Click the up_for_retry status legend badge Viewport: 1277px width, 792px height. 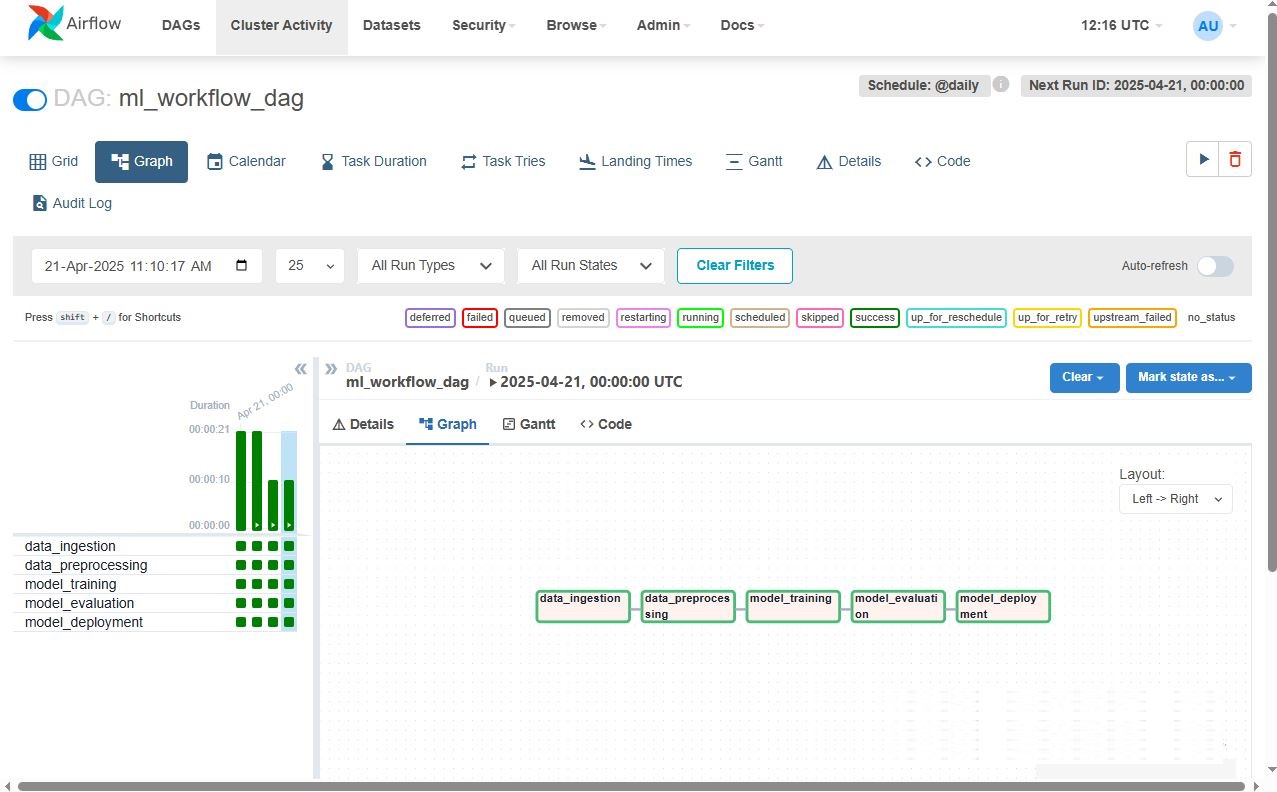1047,318
